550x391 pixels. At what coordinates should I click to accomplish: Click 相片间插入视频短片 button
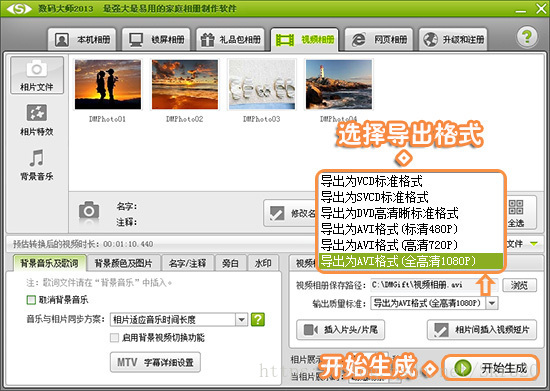pyautogui.click(x=482, y=330)
